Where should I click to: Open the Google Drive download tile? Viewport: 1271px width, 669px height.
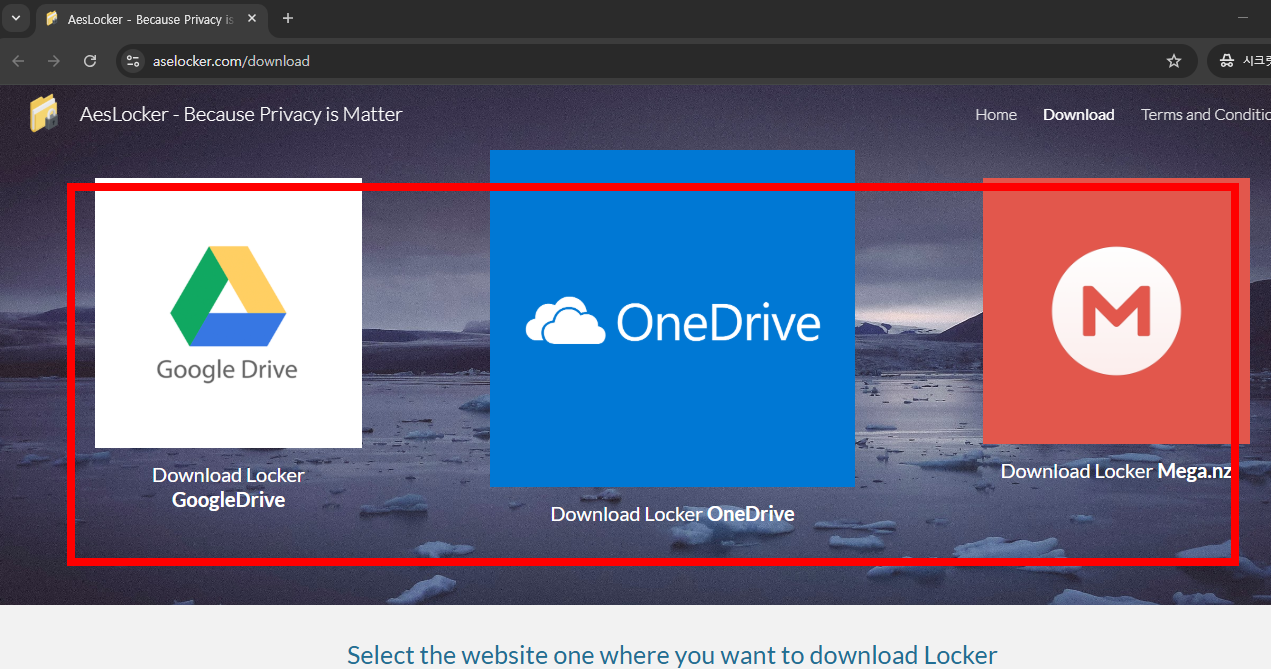click(x=228, y=313)
